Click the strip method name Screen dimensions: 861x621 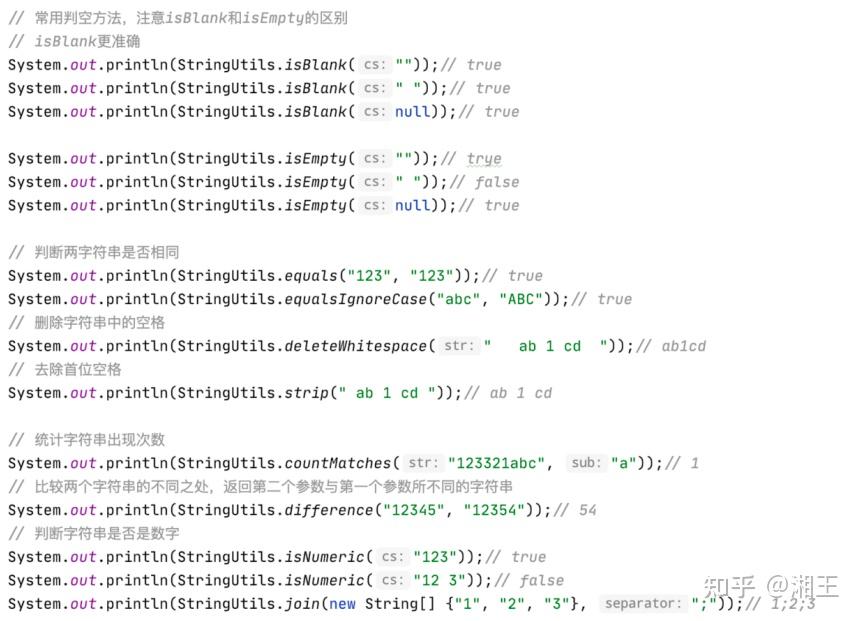tap(306, 393)
